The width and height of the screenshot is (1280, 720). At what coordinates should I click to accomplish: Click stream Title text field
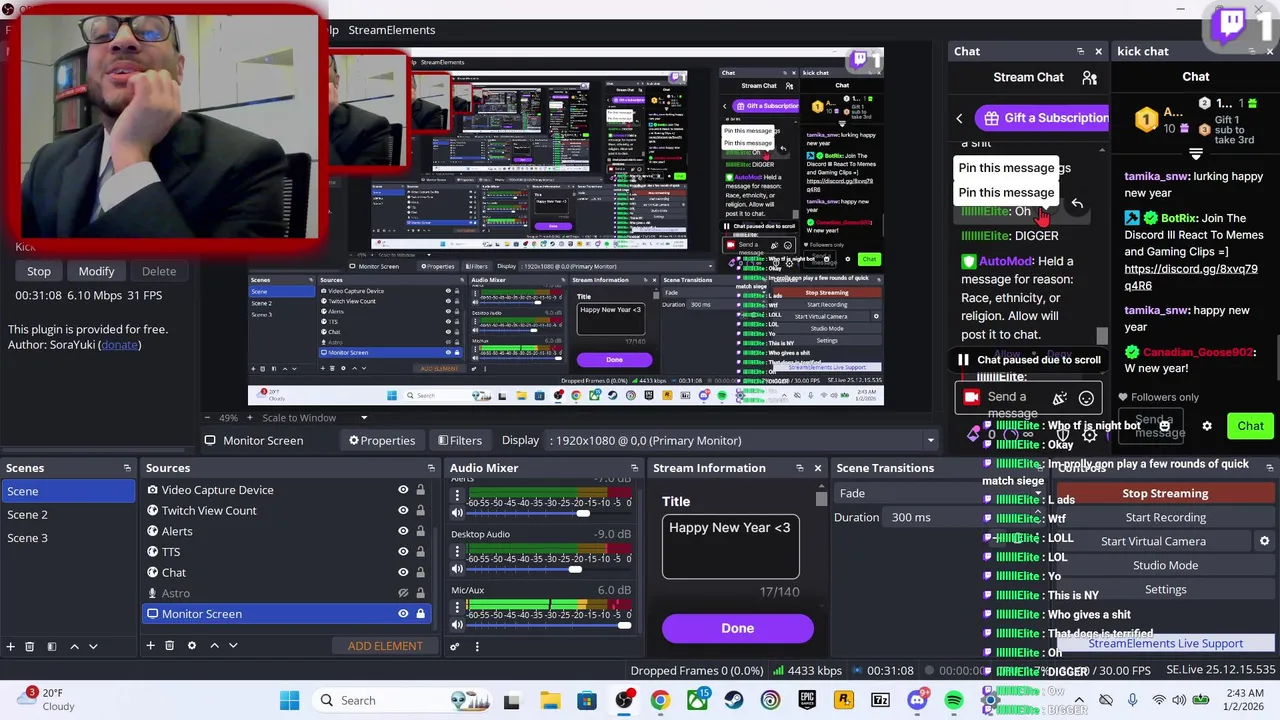pos(730,547)
